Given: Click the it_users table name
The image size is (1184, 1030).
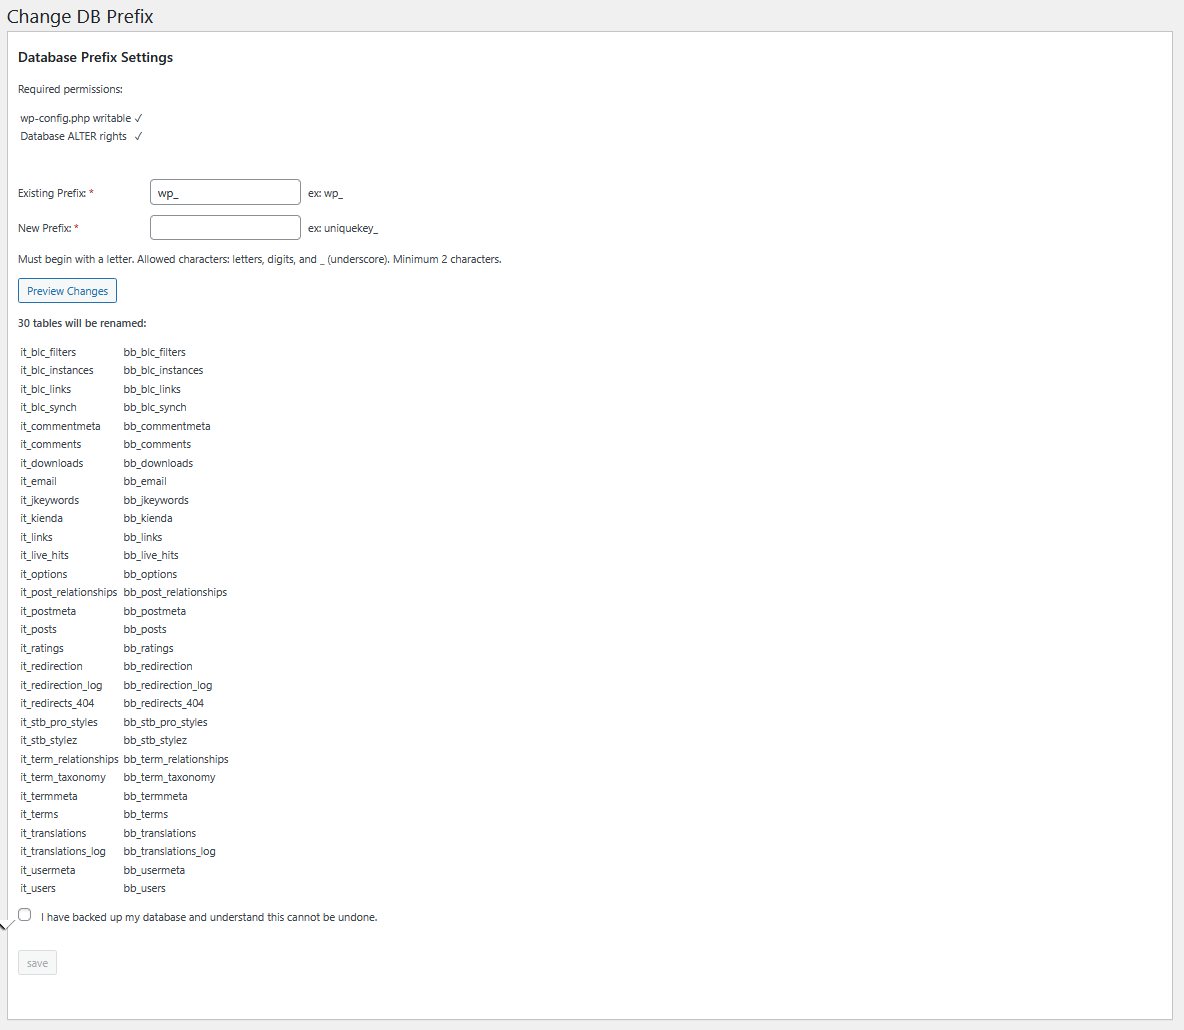Looking at the screenshot, I should [38, 888].
